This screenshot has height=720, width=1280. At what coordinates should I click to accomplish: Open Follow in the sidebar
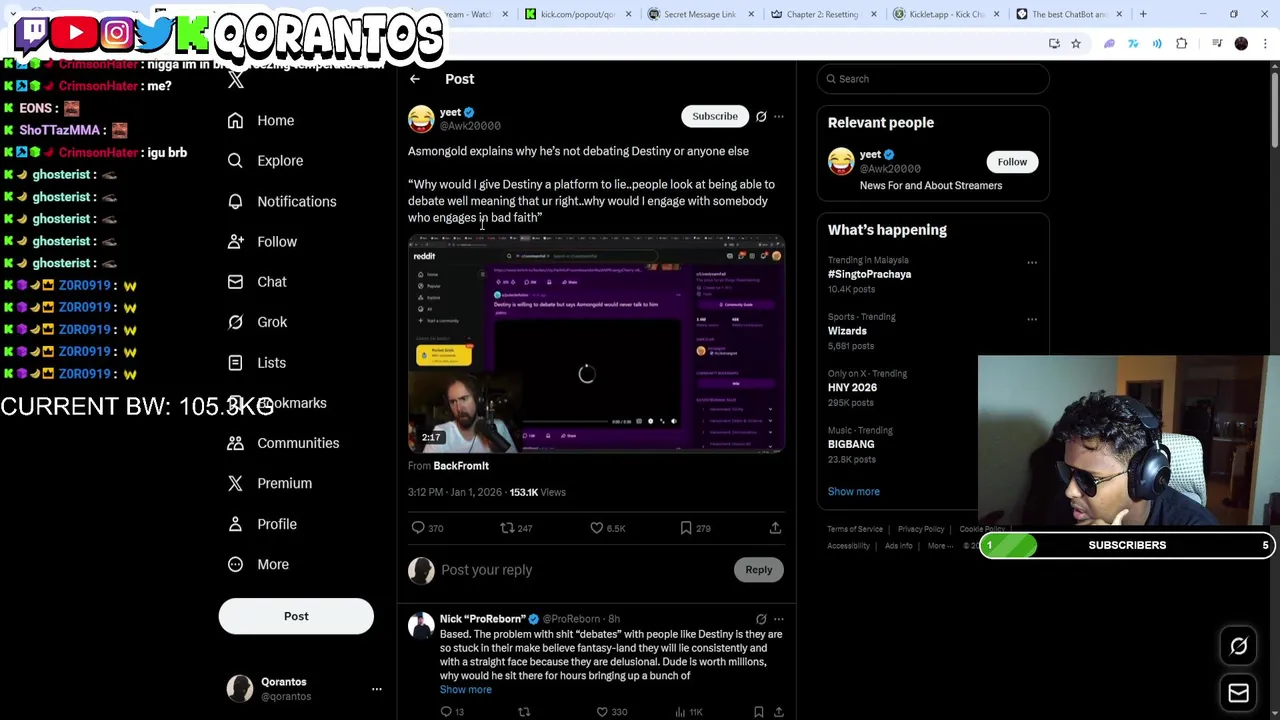point(261,241)
